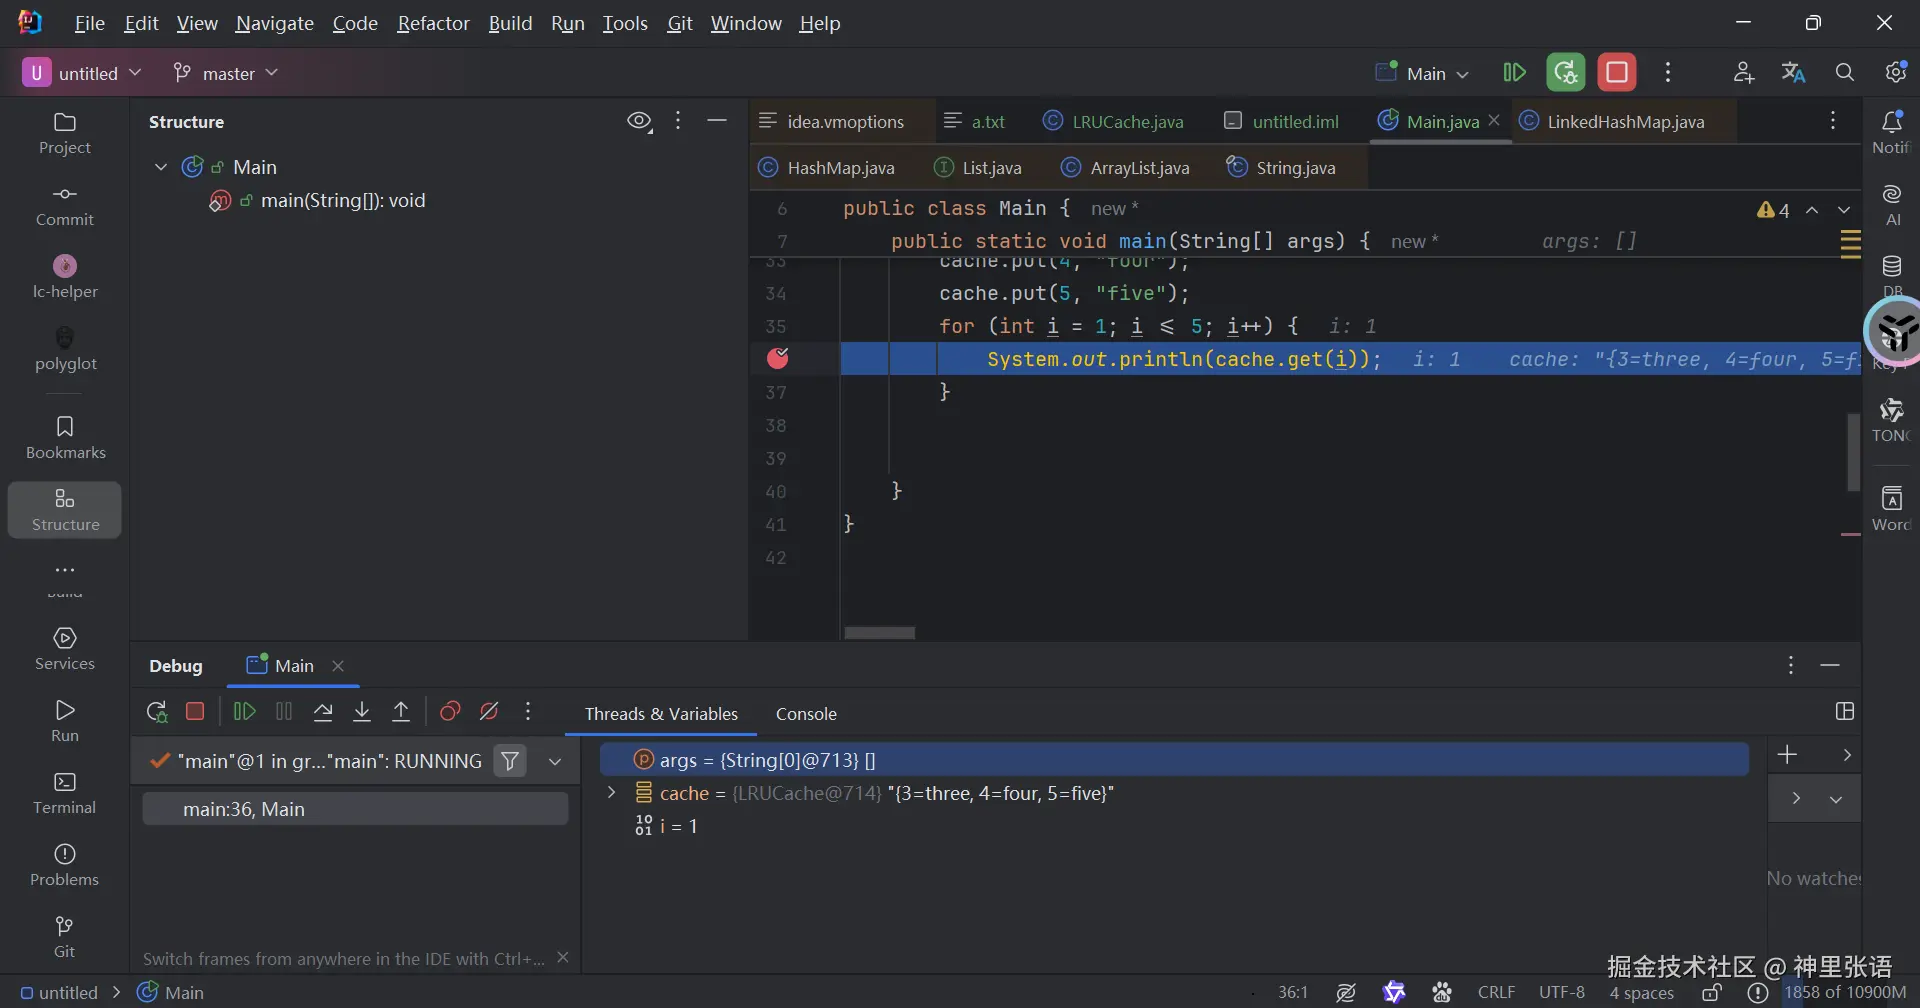The width and height of the screenshot is (1920, 1008).
Task: Toggle Structure view options eye icon
Action: tap(639, 122)
